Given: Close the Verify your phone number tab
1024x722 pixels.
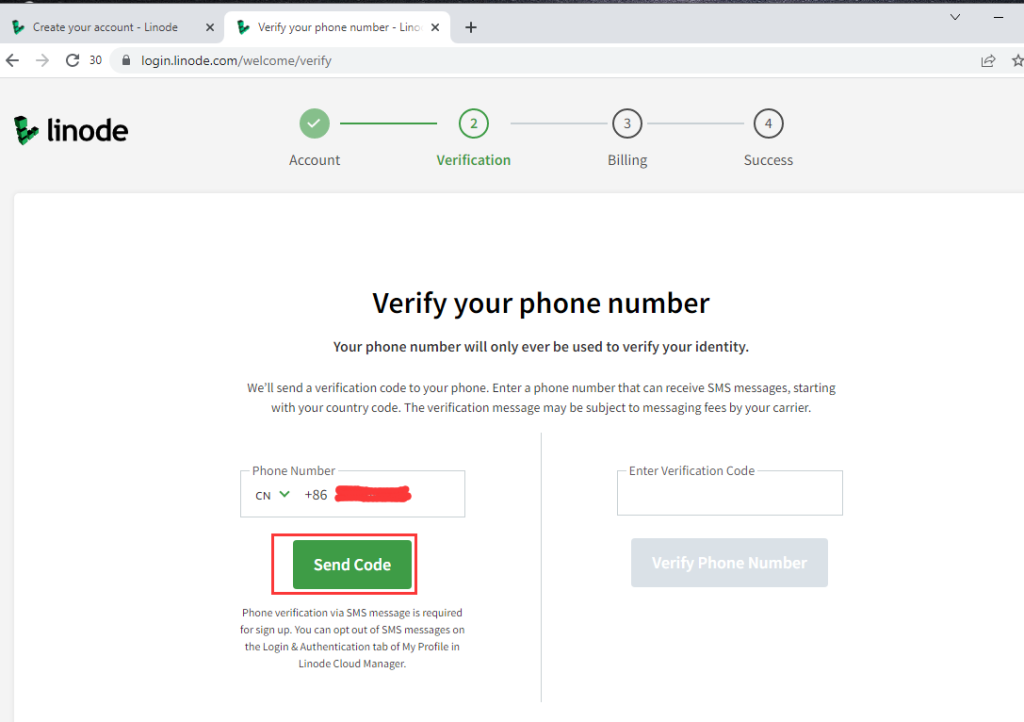Looking at the screenshot, I should (436, 27).
